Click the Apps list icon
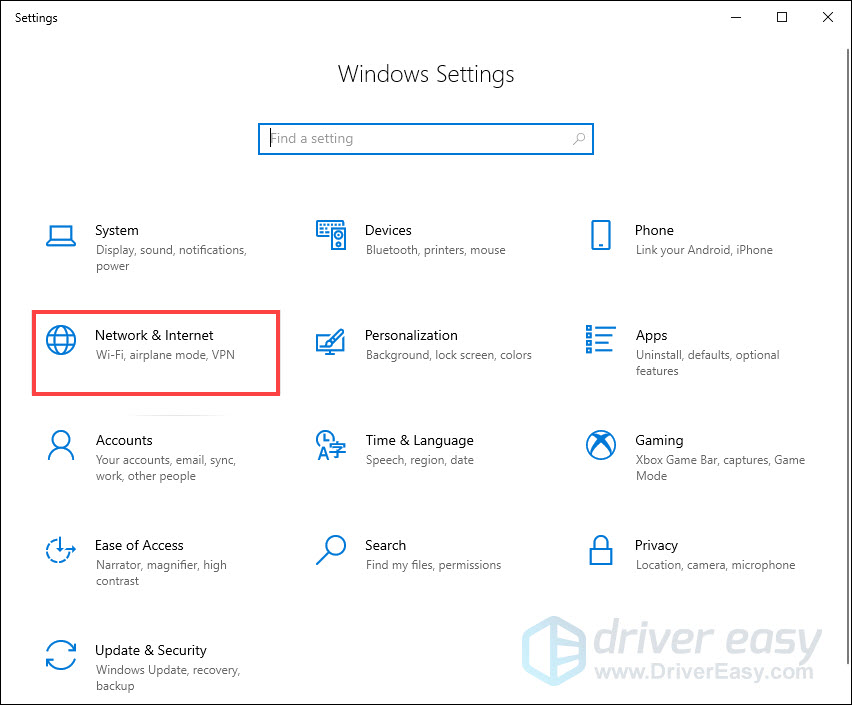 tap(600, 340)
